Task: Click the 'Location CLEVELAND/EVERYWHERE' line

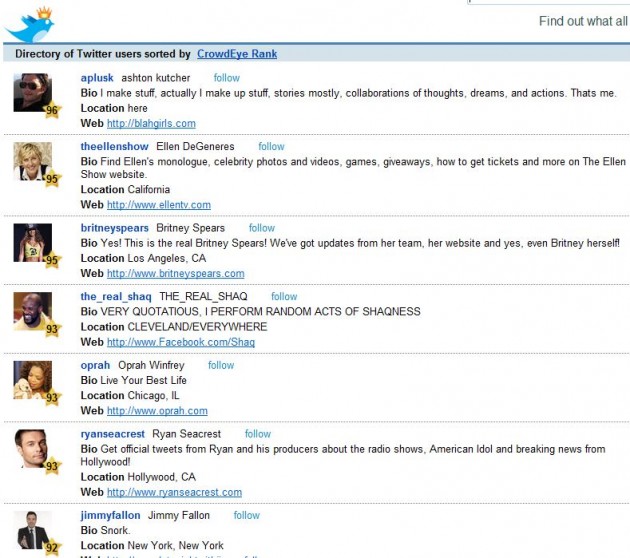Action: [x=174, y=327]
